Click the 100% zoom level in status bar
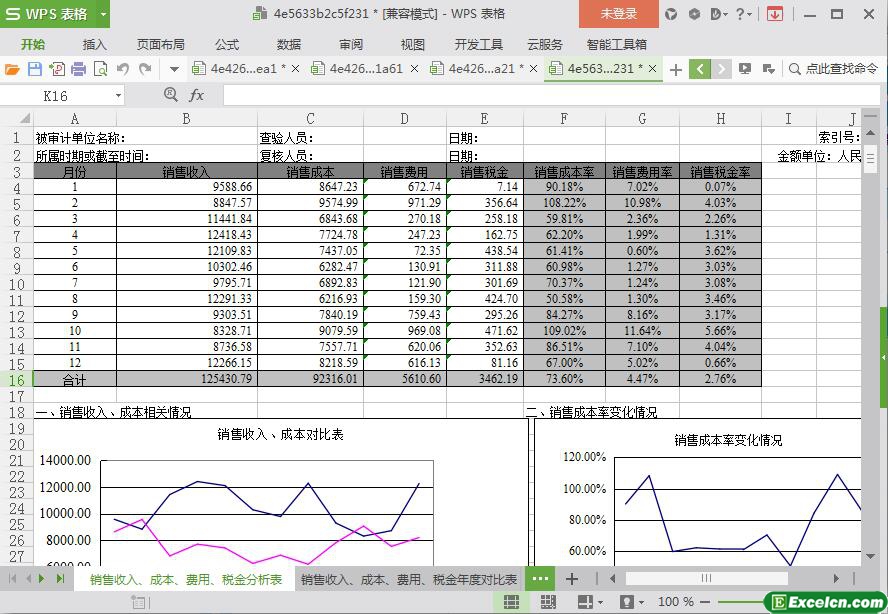The height and width of the screenshot is (614, 888). pyautogui.click(x=675, y=602)
